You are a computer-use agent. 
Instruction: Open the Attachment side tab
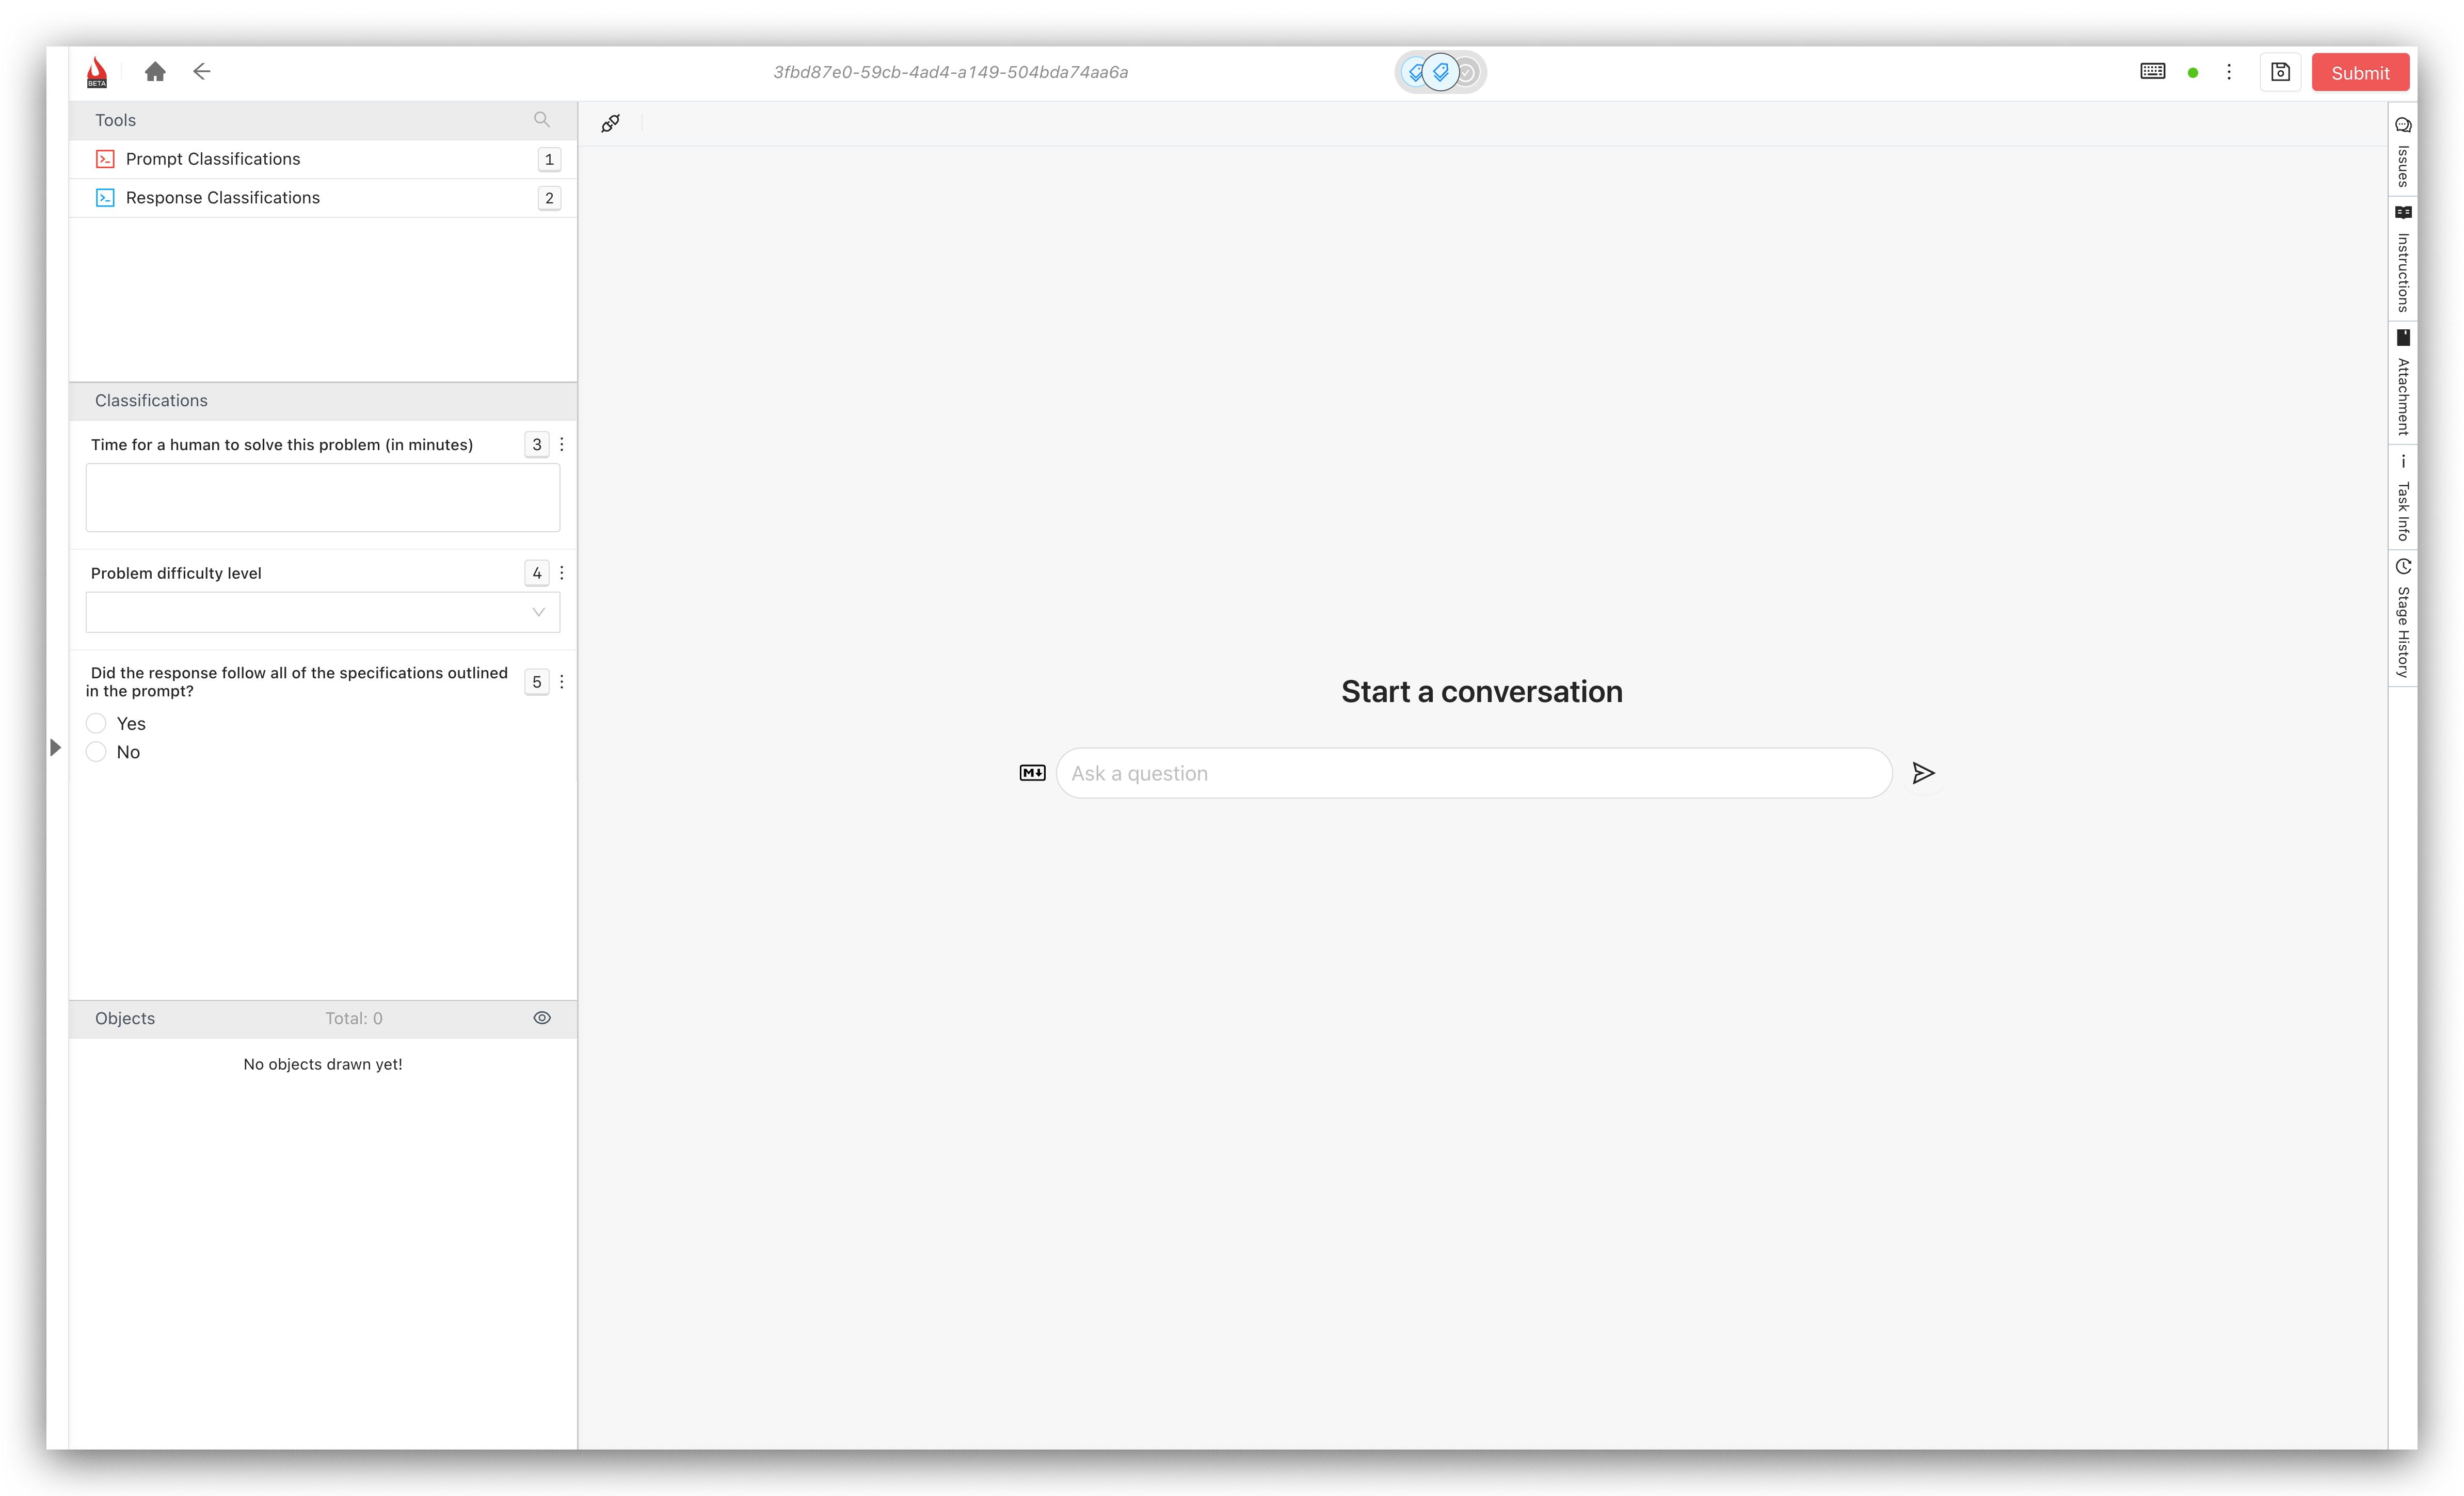coord(2403,384)
